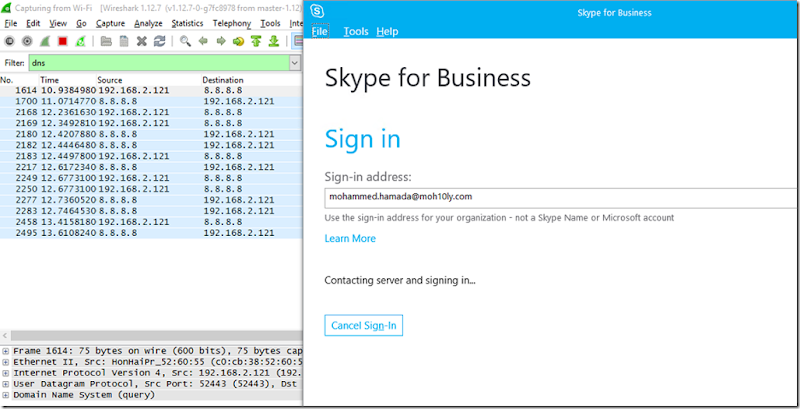Expand the Frame 1614 details row

(6, 351)
